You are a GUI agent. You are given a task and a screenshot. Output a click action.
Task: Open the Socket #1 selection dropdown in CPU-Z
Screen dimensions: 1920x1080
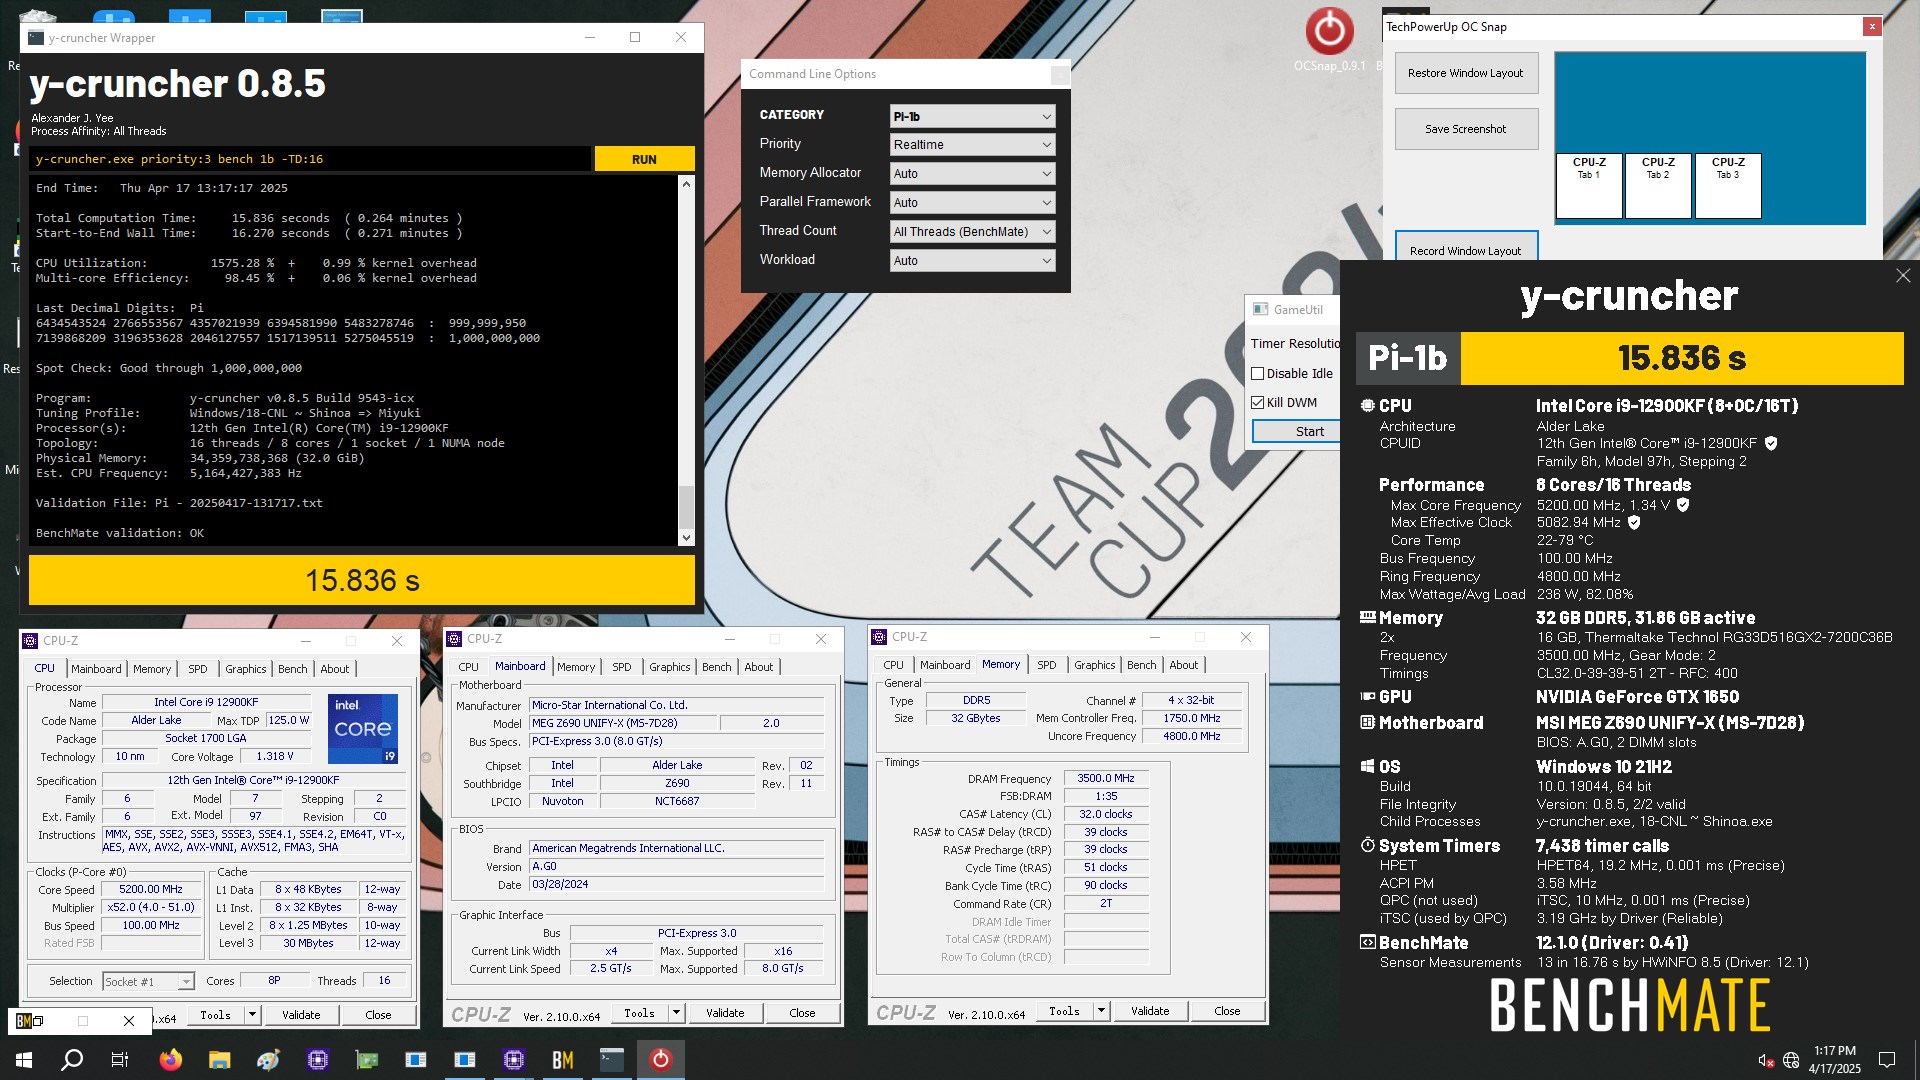click(148, 982)
